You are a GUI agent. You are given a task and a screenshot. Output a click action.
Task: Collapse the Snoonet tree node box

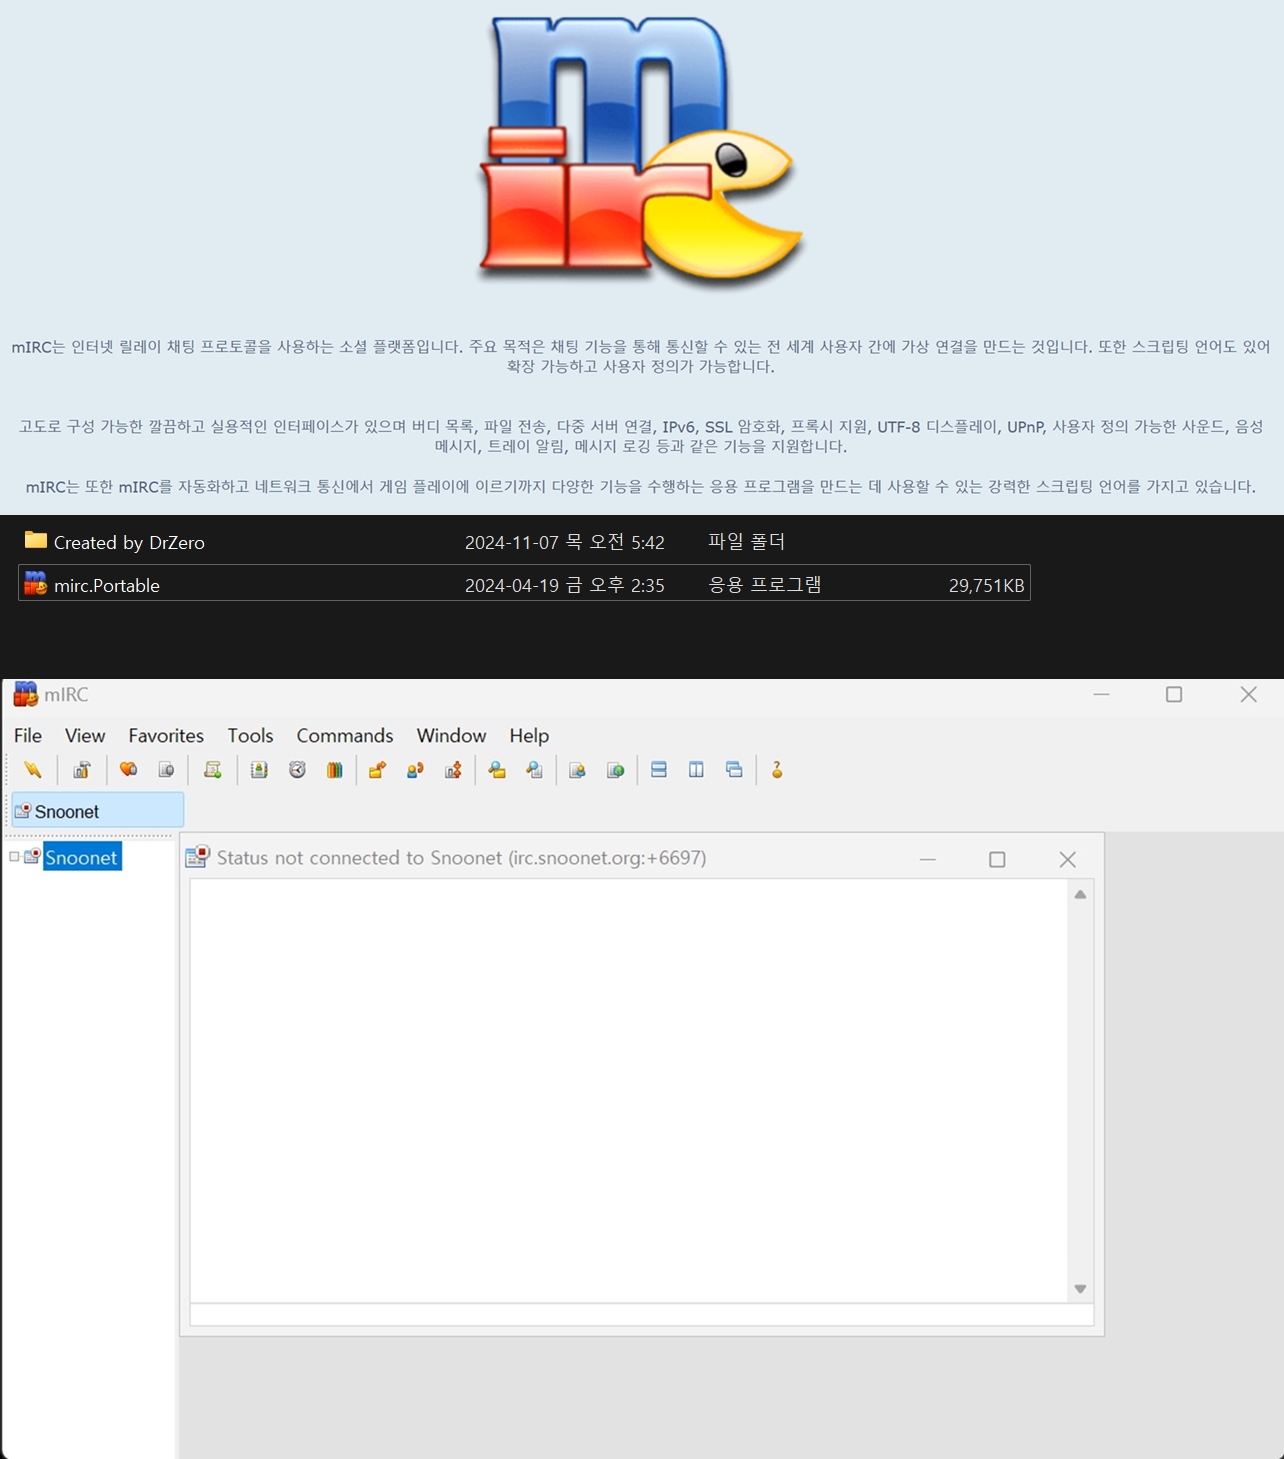click(x=14, y=856)
